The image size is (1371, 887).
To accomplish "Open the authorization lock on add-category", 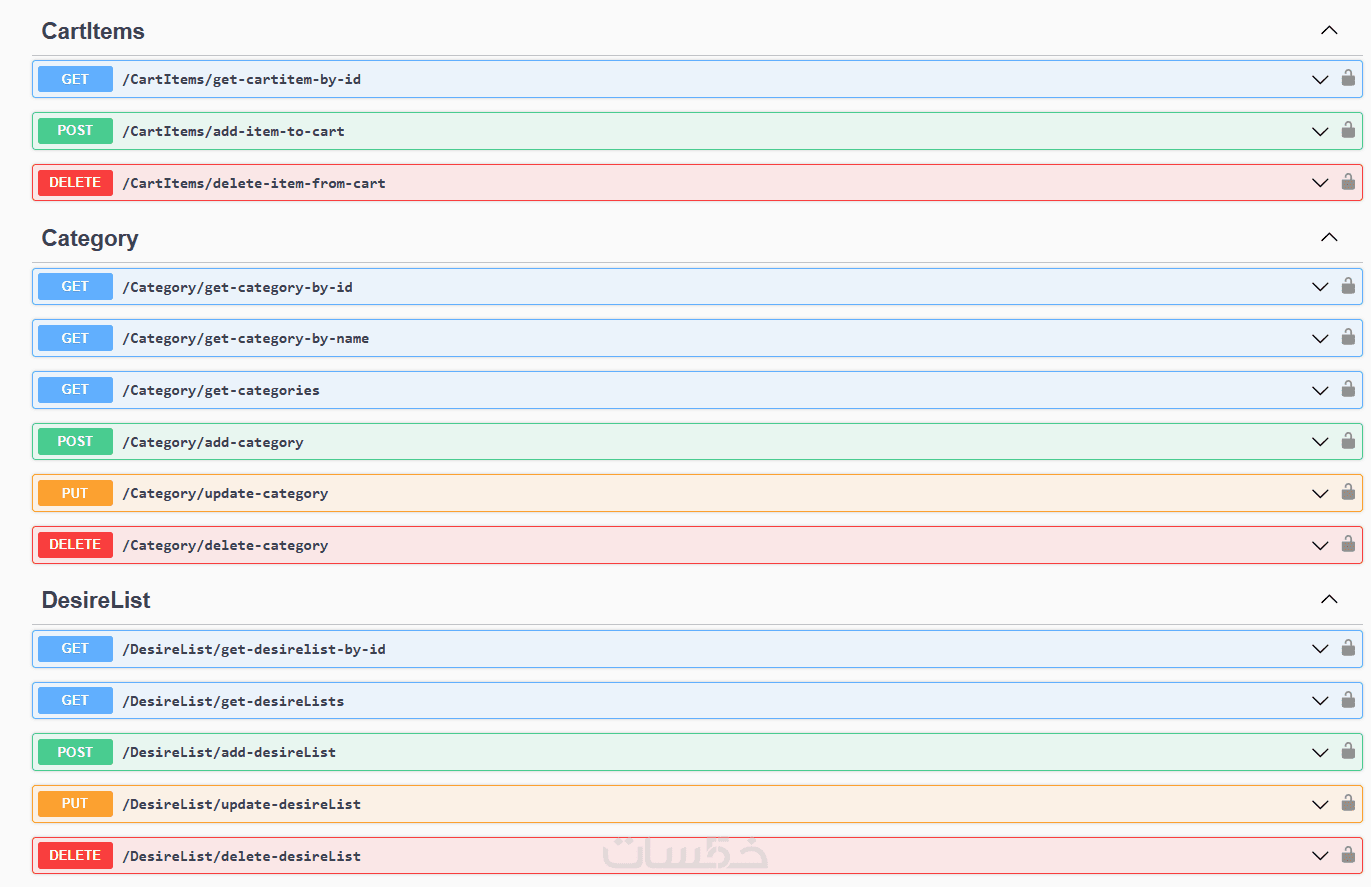I will tap(1348, 441).
